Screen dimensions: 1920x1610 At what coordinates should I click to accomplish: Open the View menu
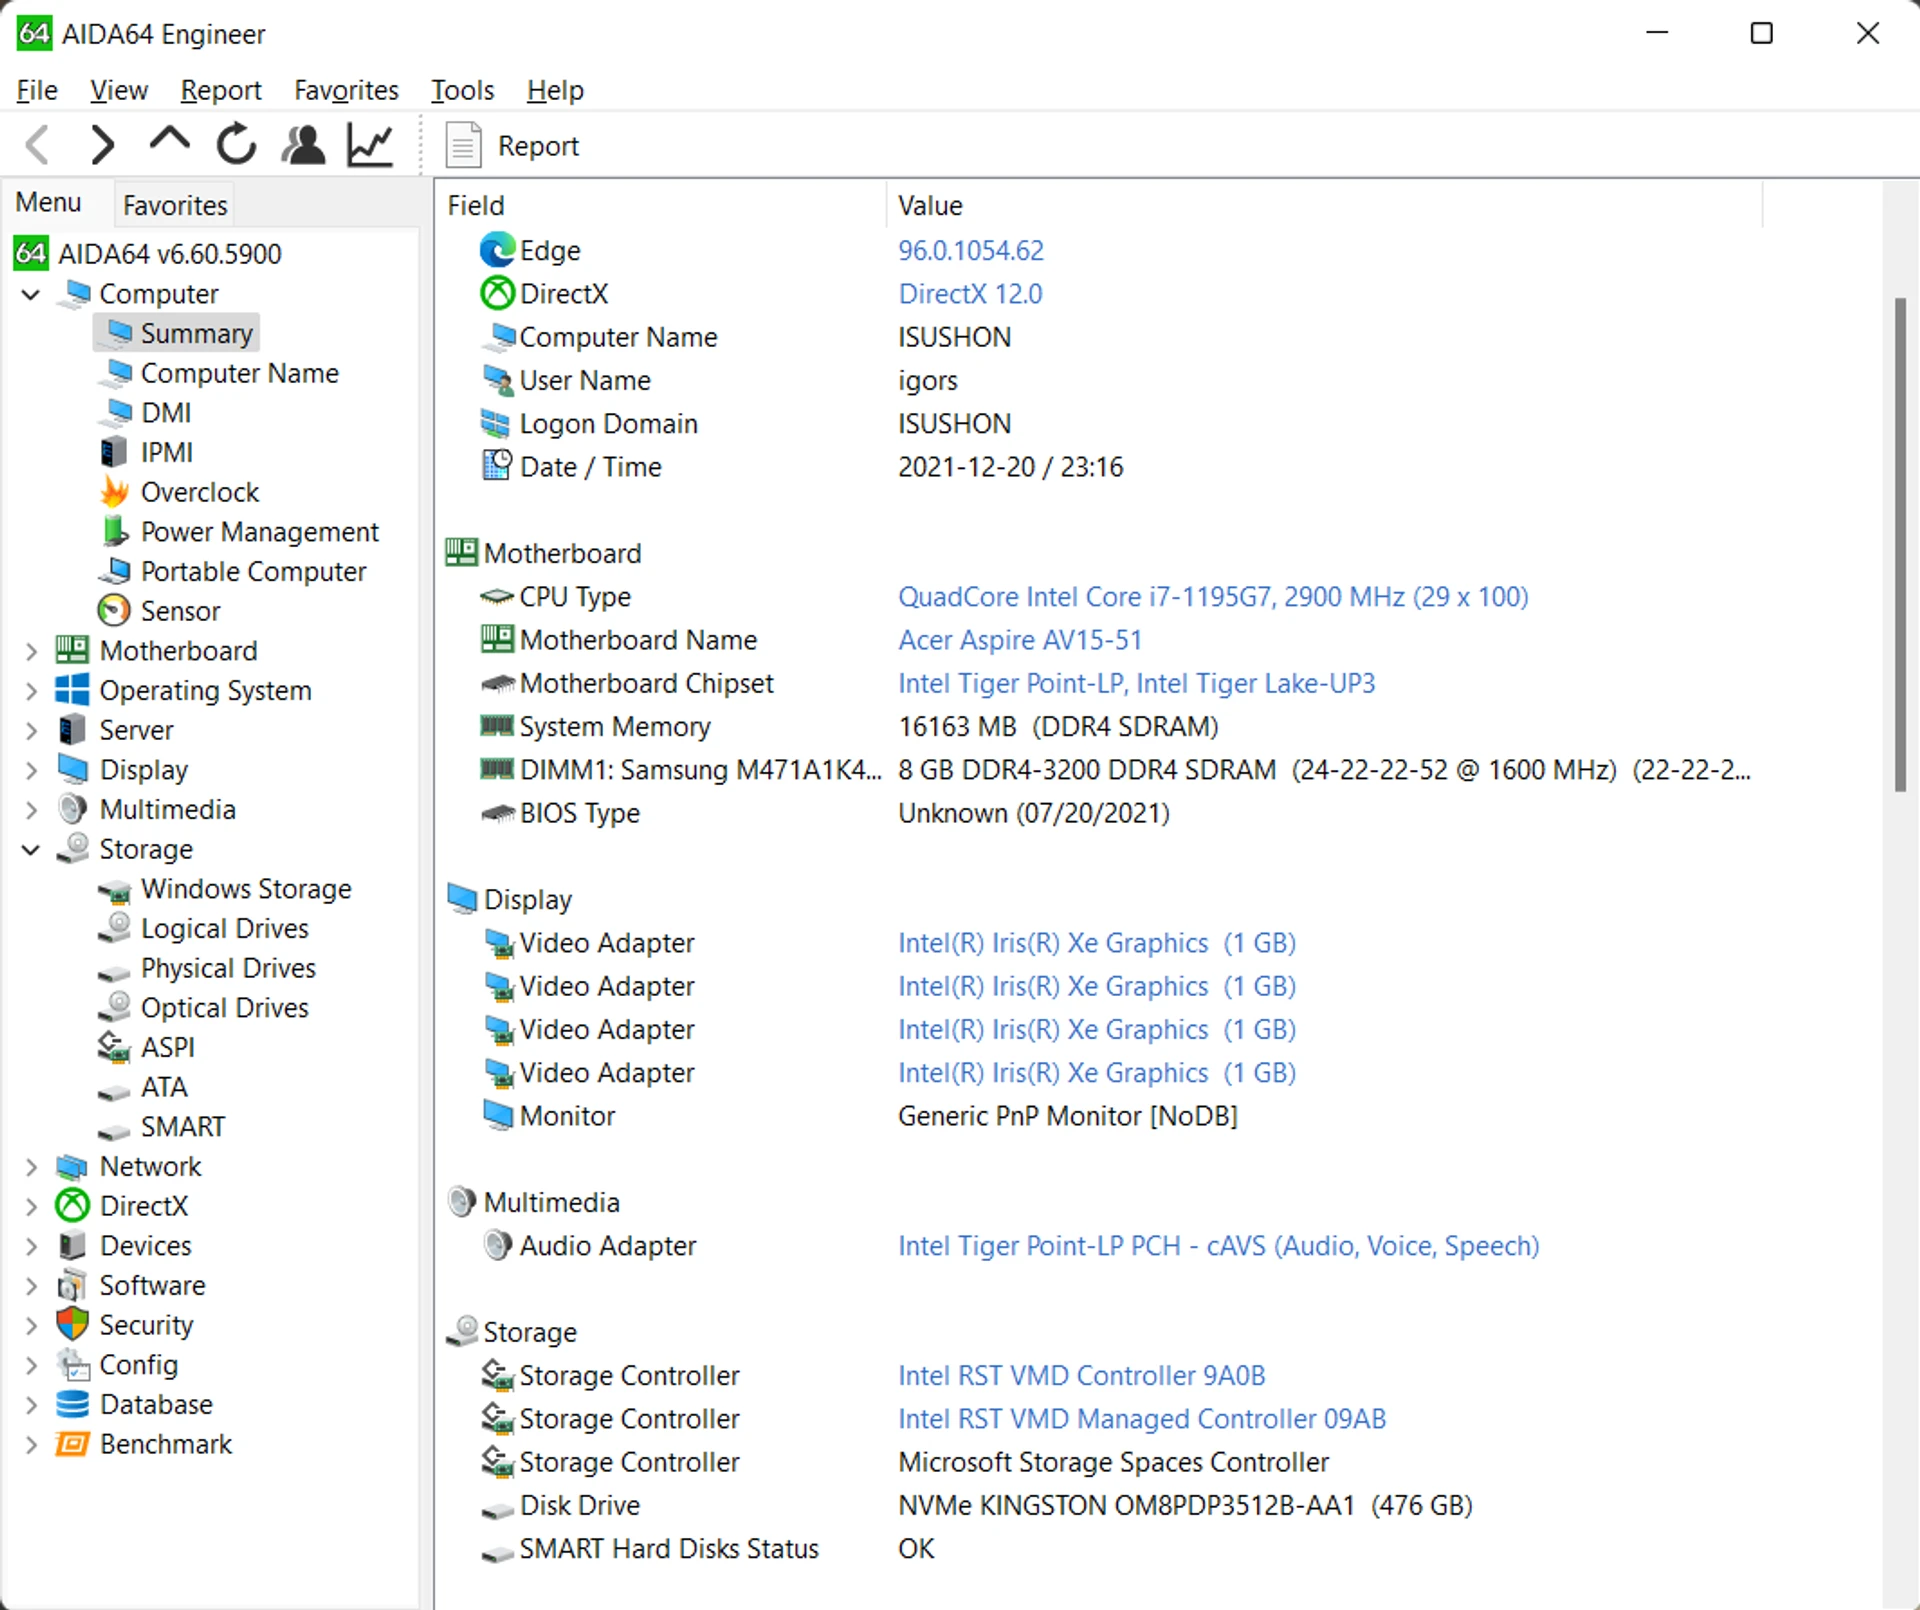coord(118,90)
